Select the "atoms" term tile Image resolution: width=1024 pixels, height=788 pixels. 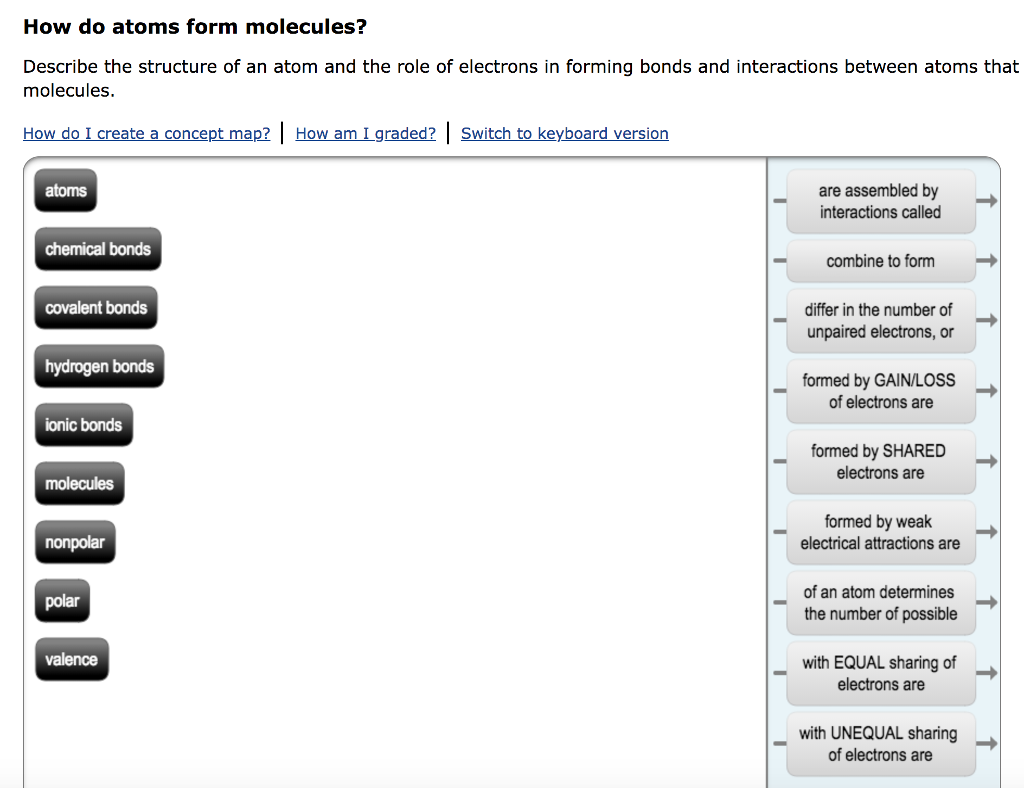coord(64,190)
